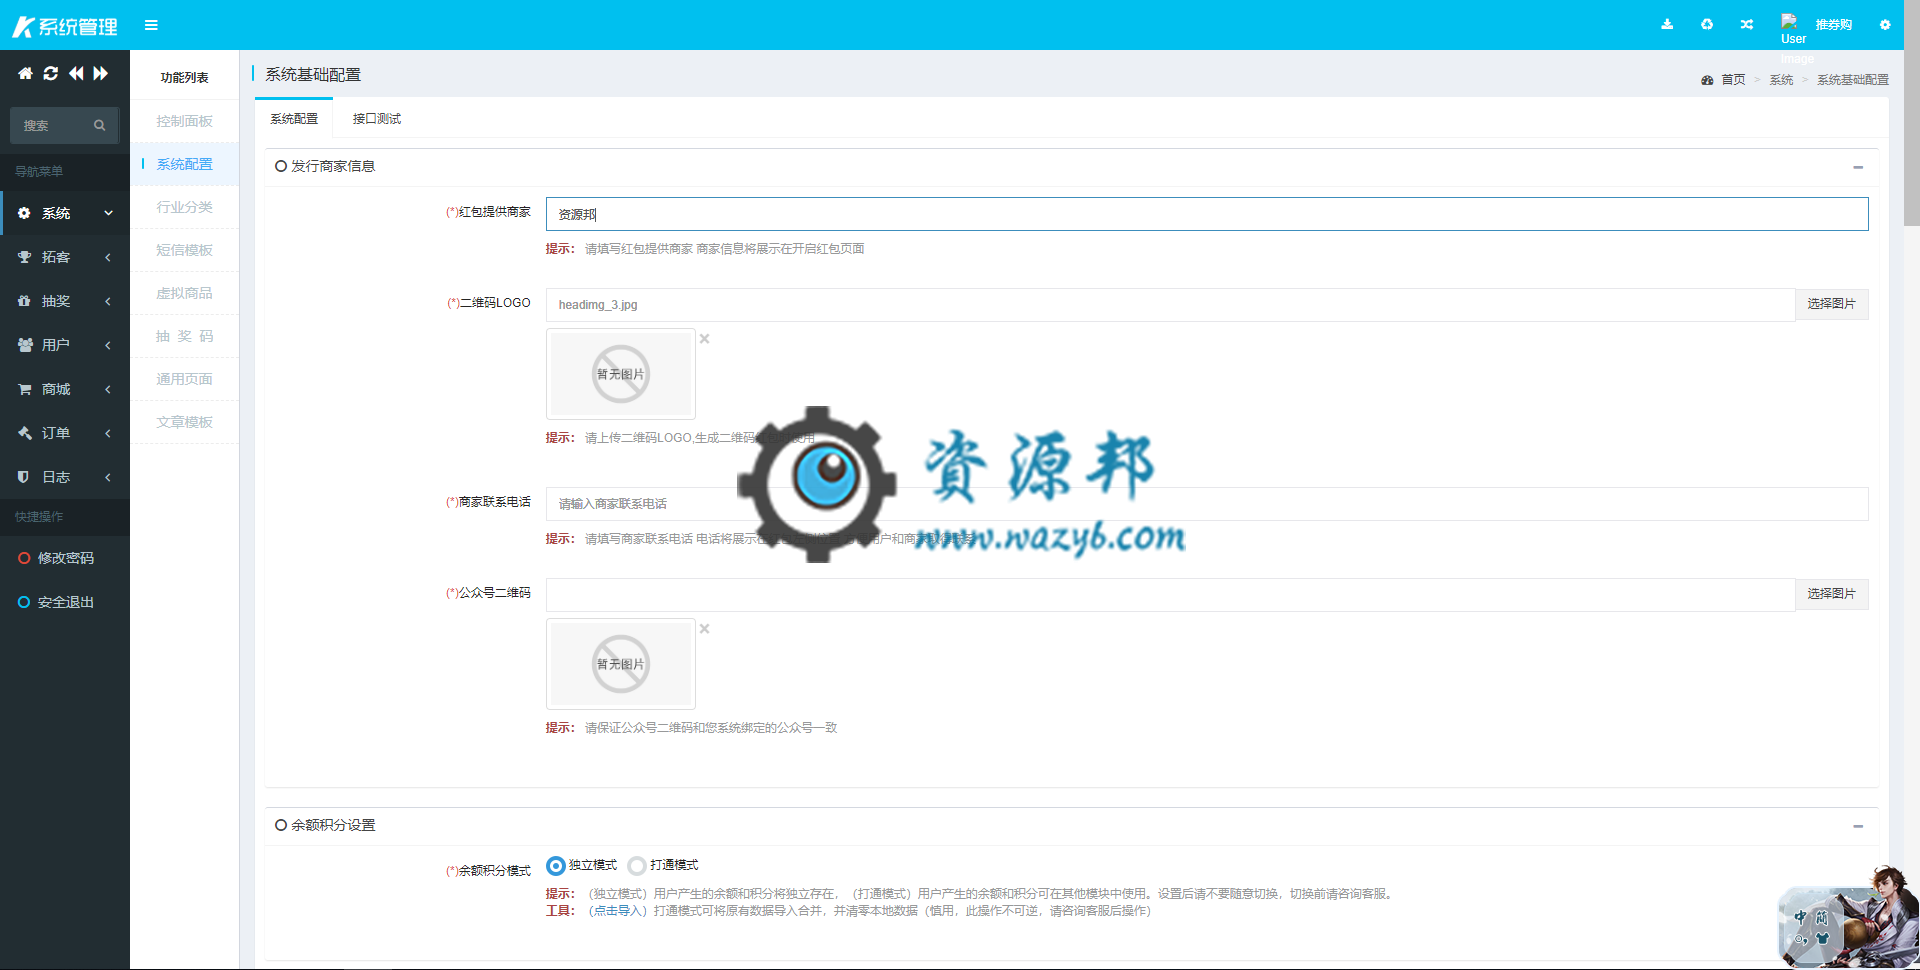This screenshot has height=970, width=1920.
Task: Switch to the 接口测试 tab
Action: click(377, 119)
